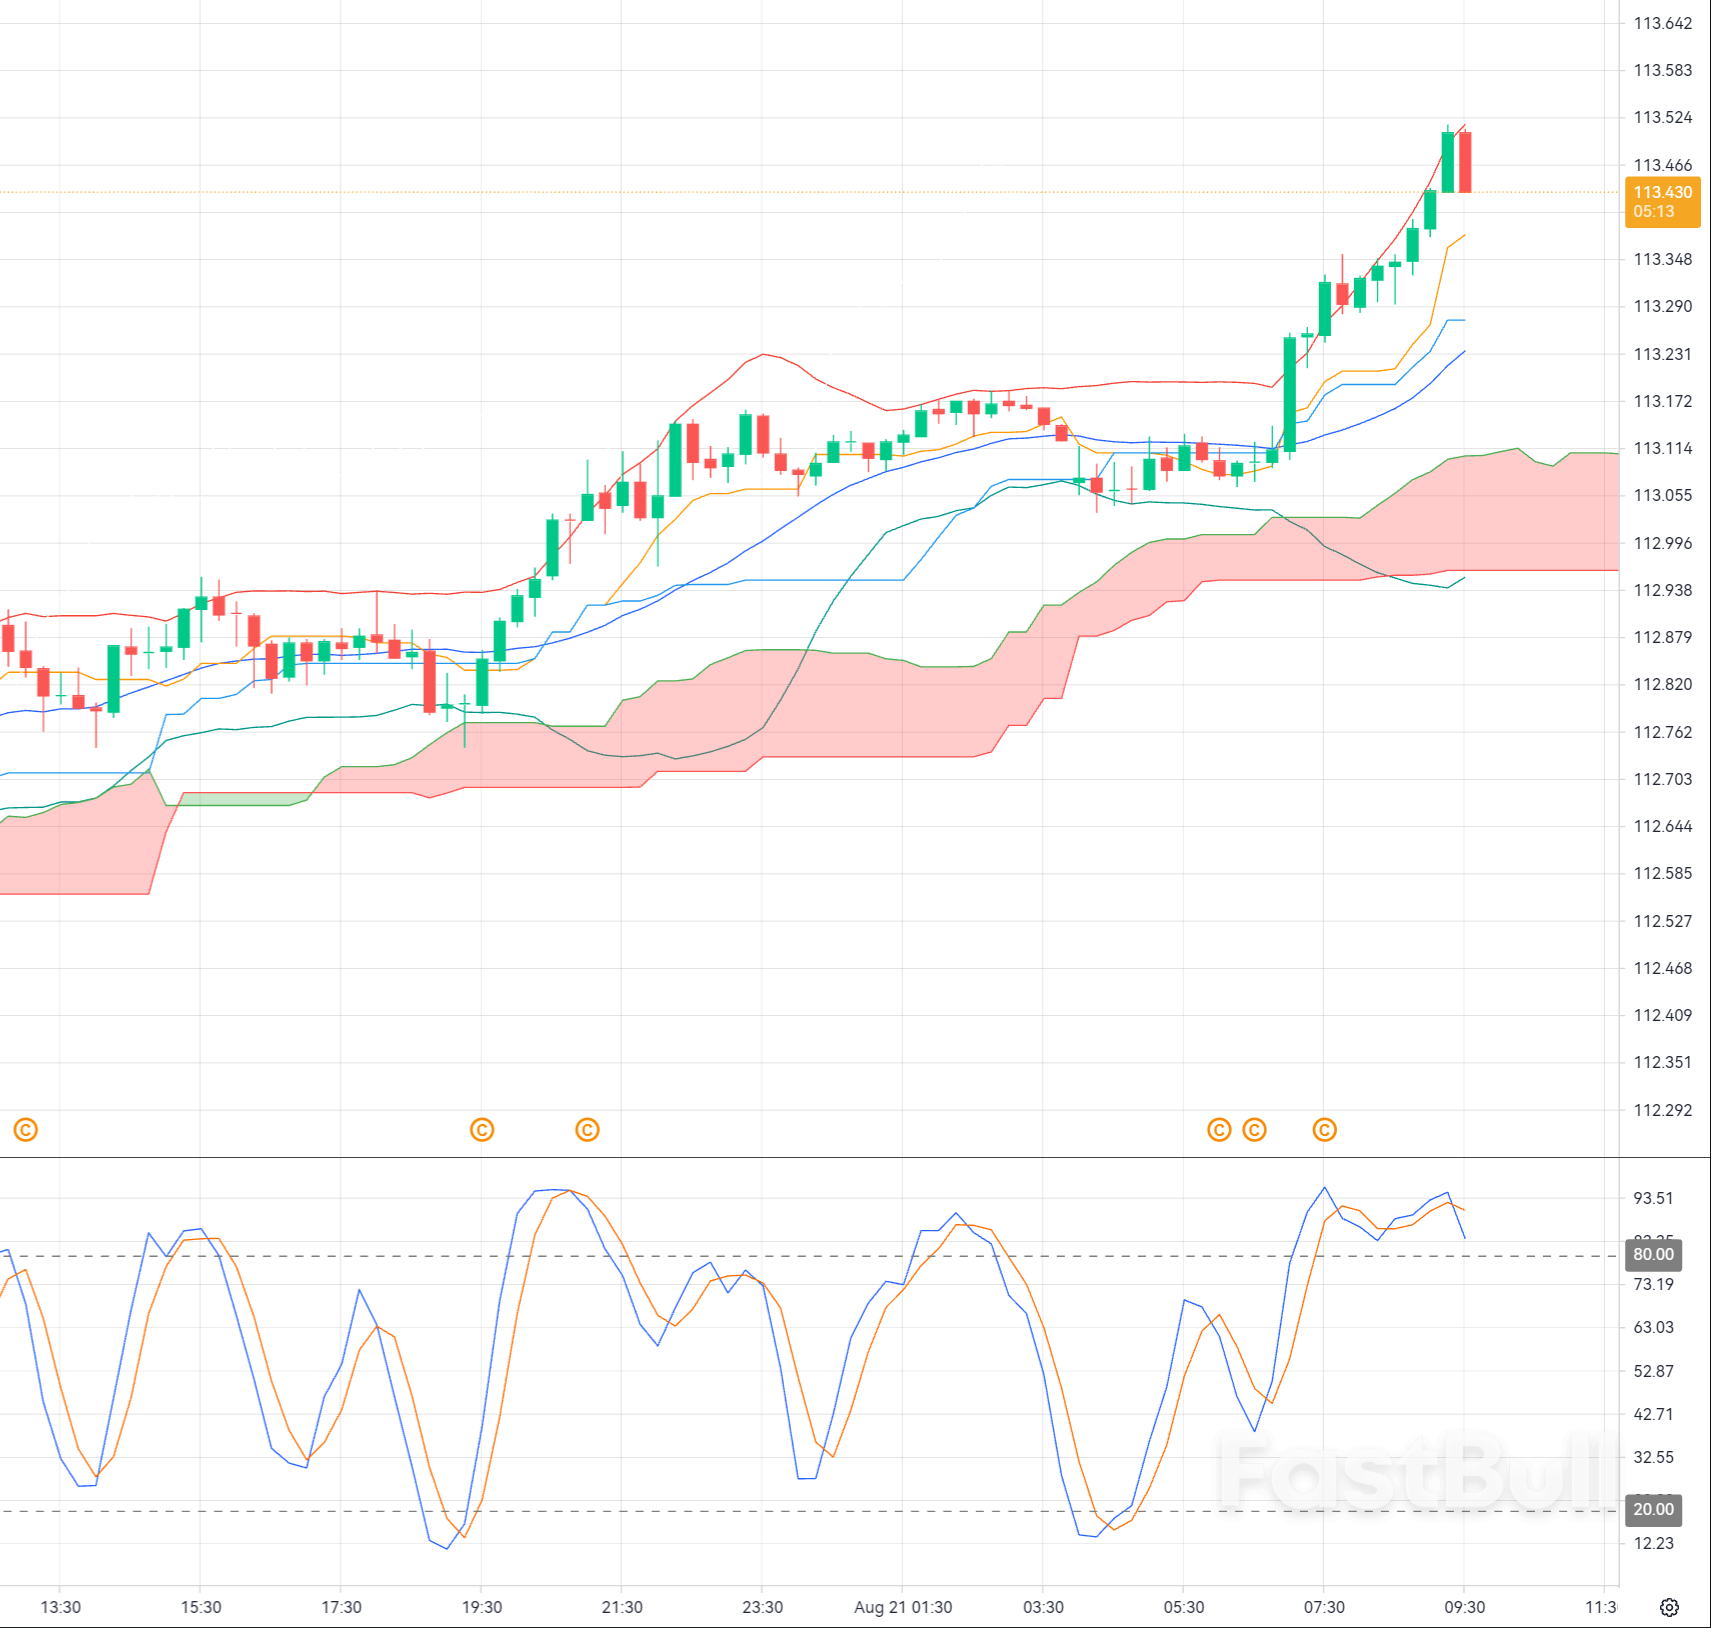Click the 112.996 price axis label
Viewport: 1711px width, 1628px height.
[1663, 543]
